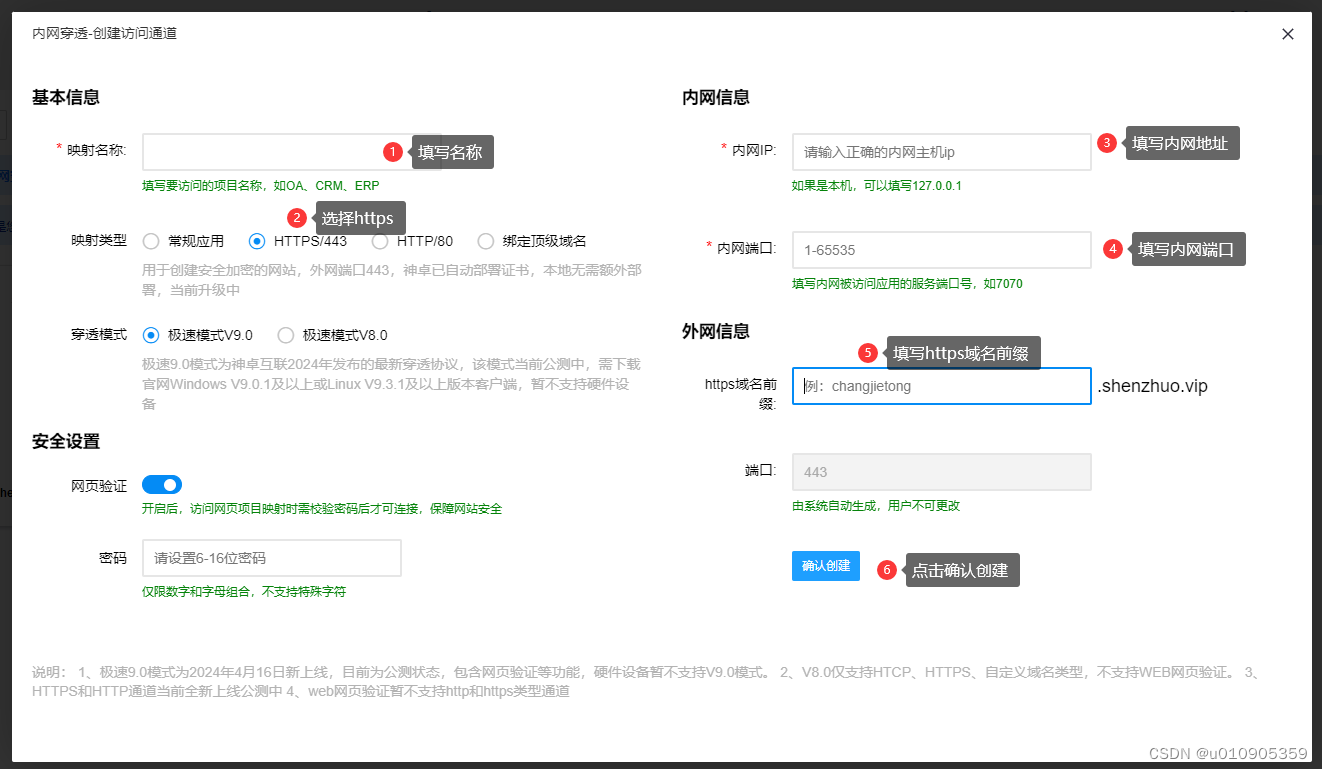
Task: Click the .shenzhuo.vip domain suffix text
Action: pyautogui.click(x=1153, y=386)
